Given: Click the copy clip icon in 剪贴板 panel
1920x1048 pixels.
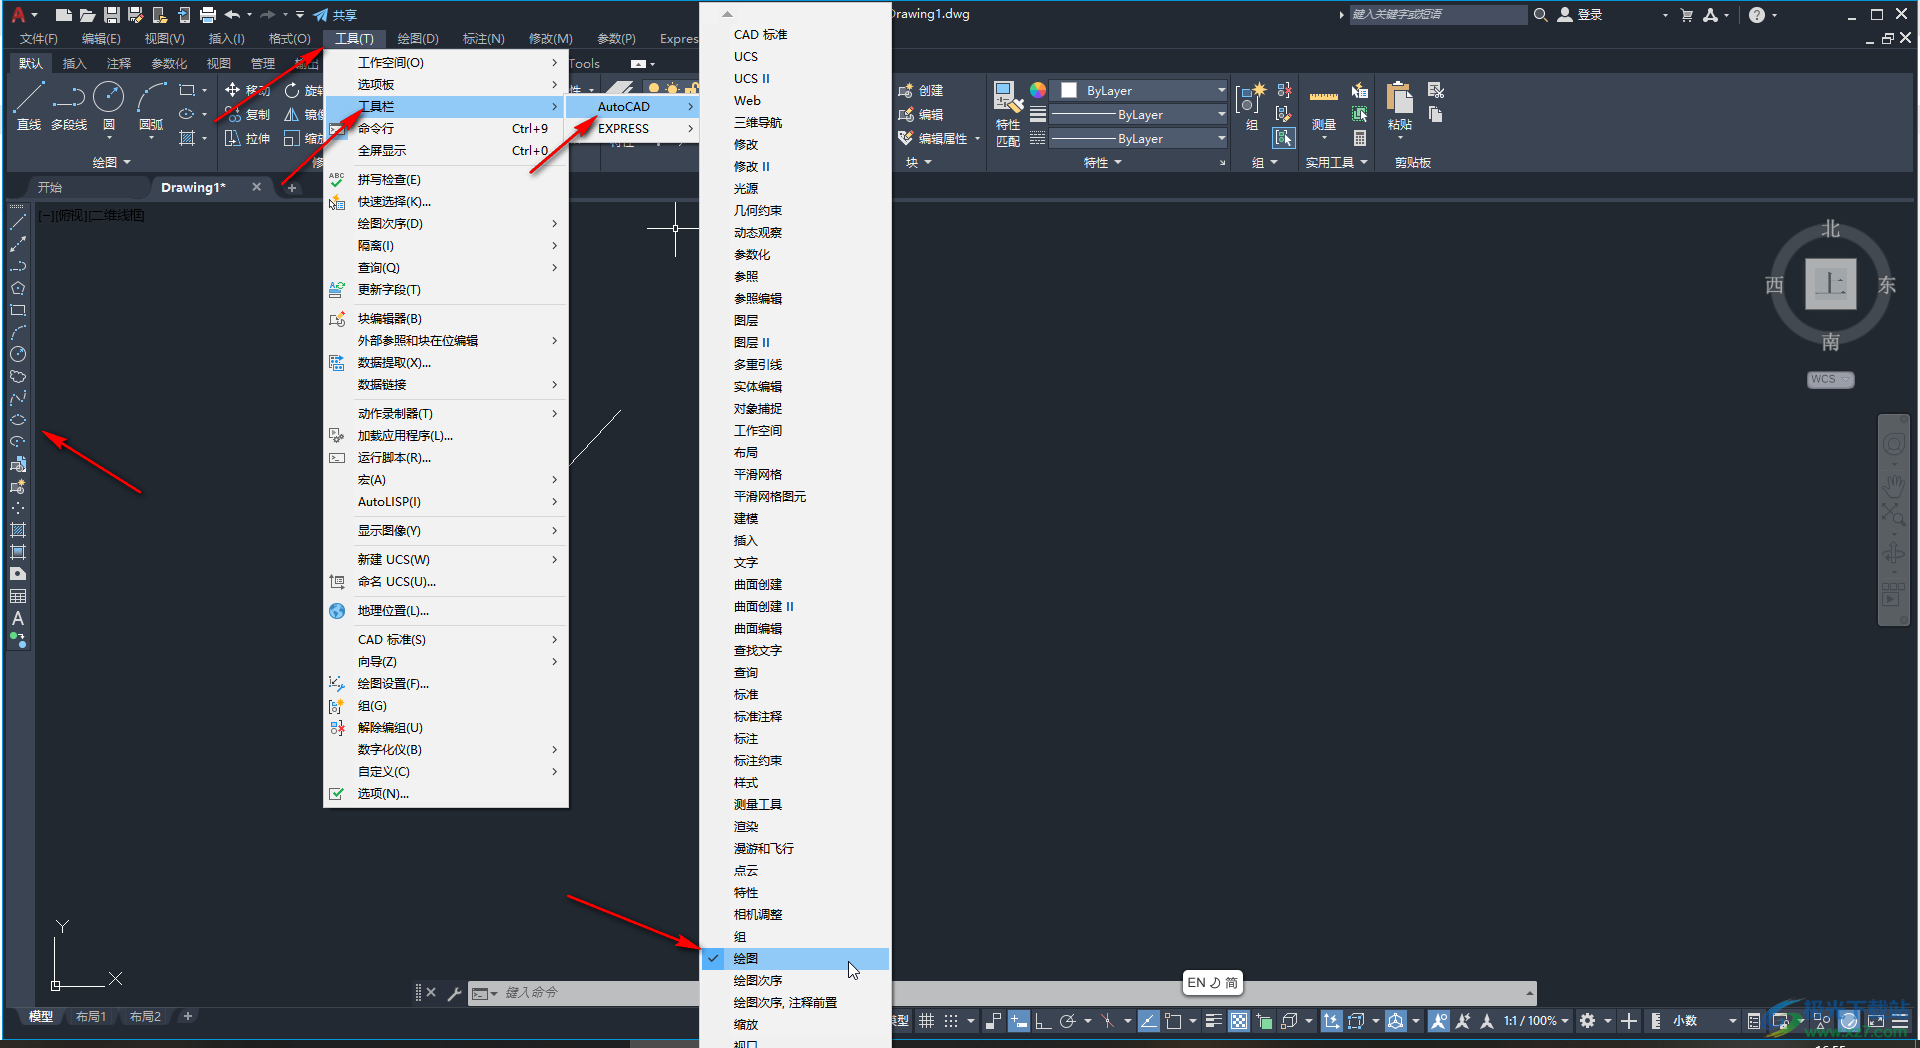Looking at the screenshot, I should click(1436, 114).
